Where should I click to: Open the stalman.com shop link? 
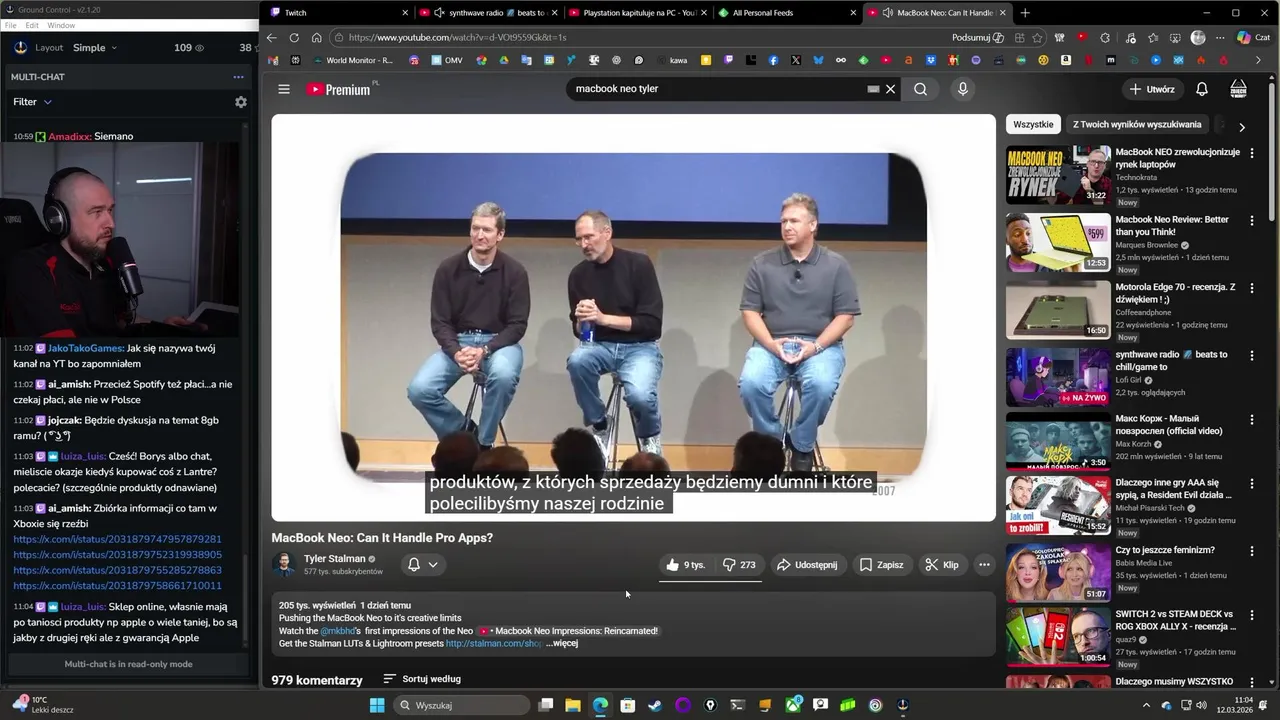(494, 644)
